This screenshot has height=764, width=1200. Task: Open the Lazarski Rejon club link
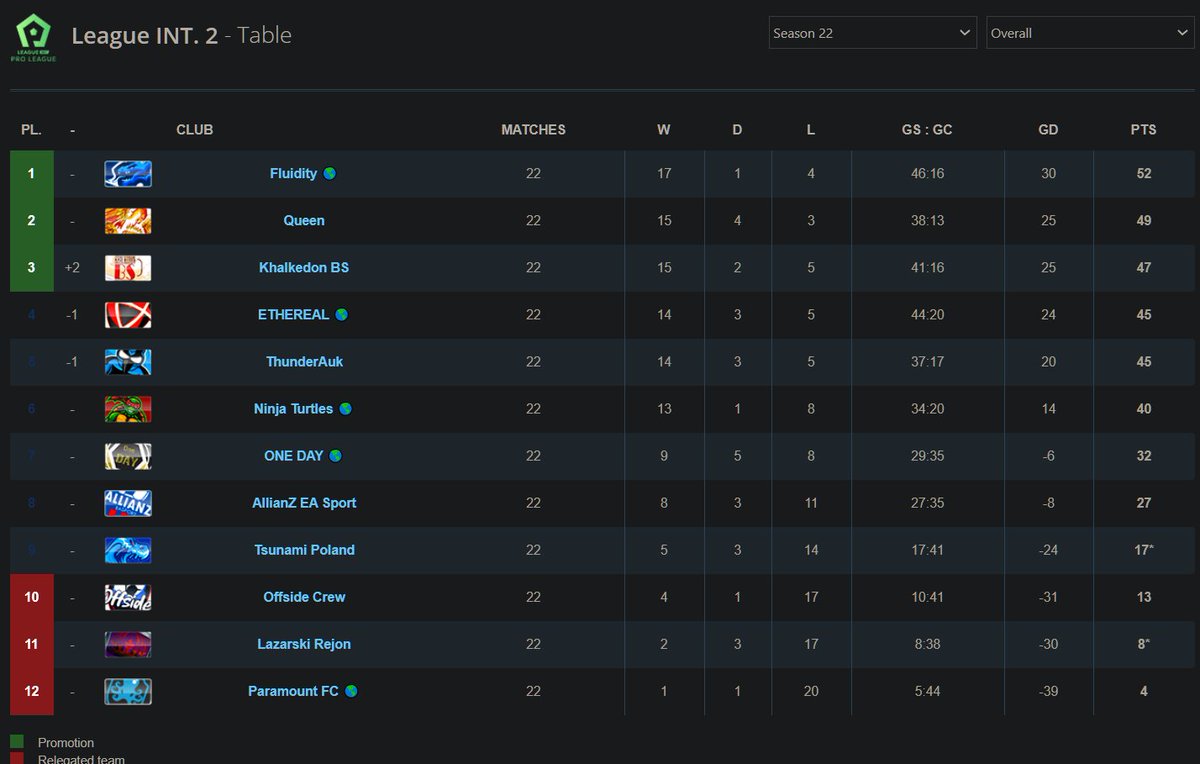pyautogui.click(x=304, y=644)
